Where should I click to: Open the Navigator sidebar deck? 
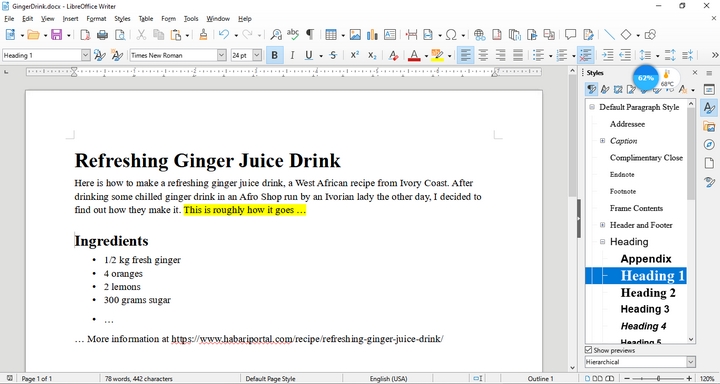click(x=709, y=145)
